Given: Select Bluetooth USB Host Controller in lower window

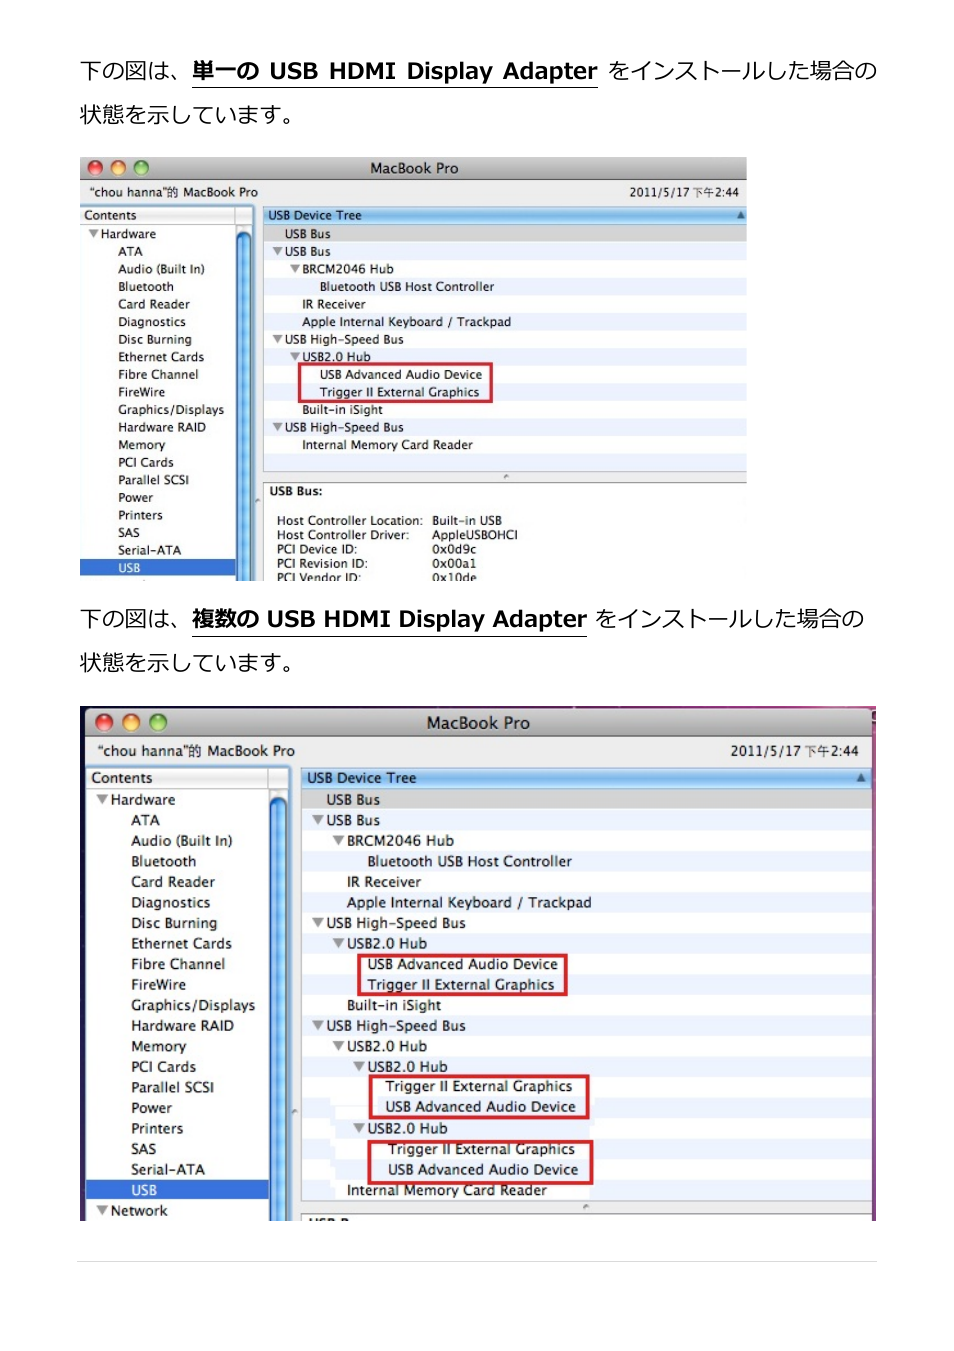Looking at the screenshot, I should [469, 862].
